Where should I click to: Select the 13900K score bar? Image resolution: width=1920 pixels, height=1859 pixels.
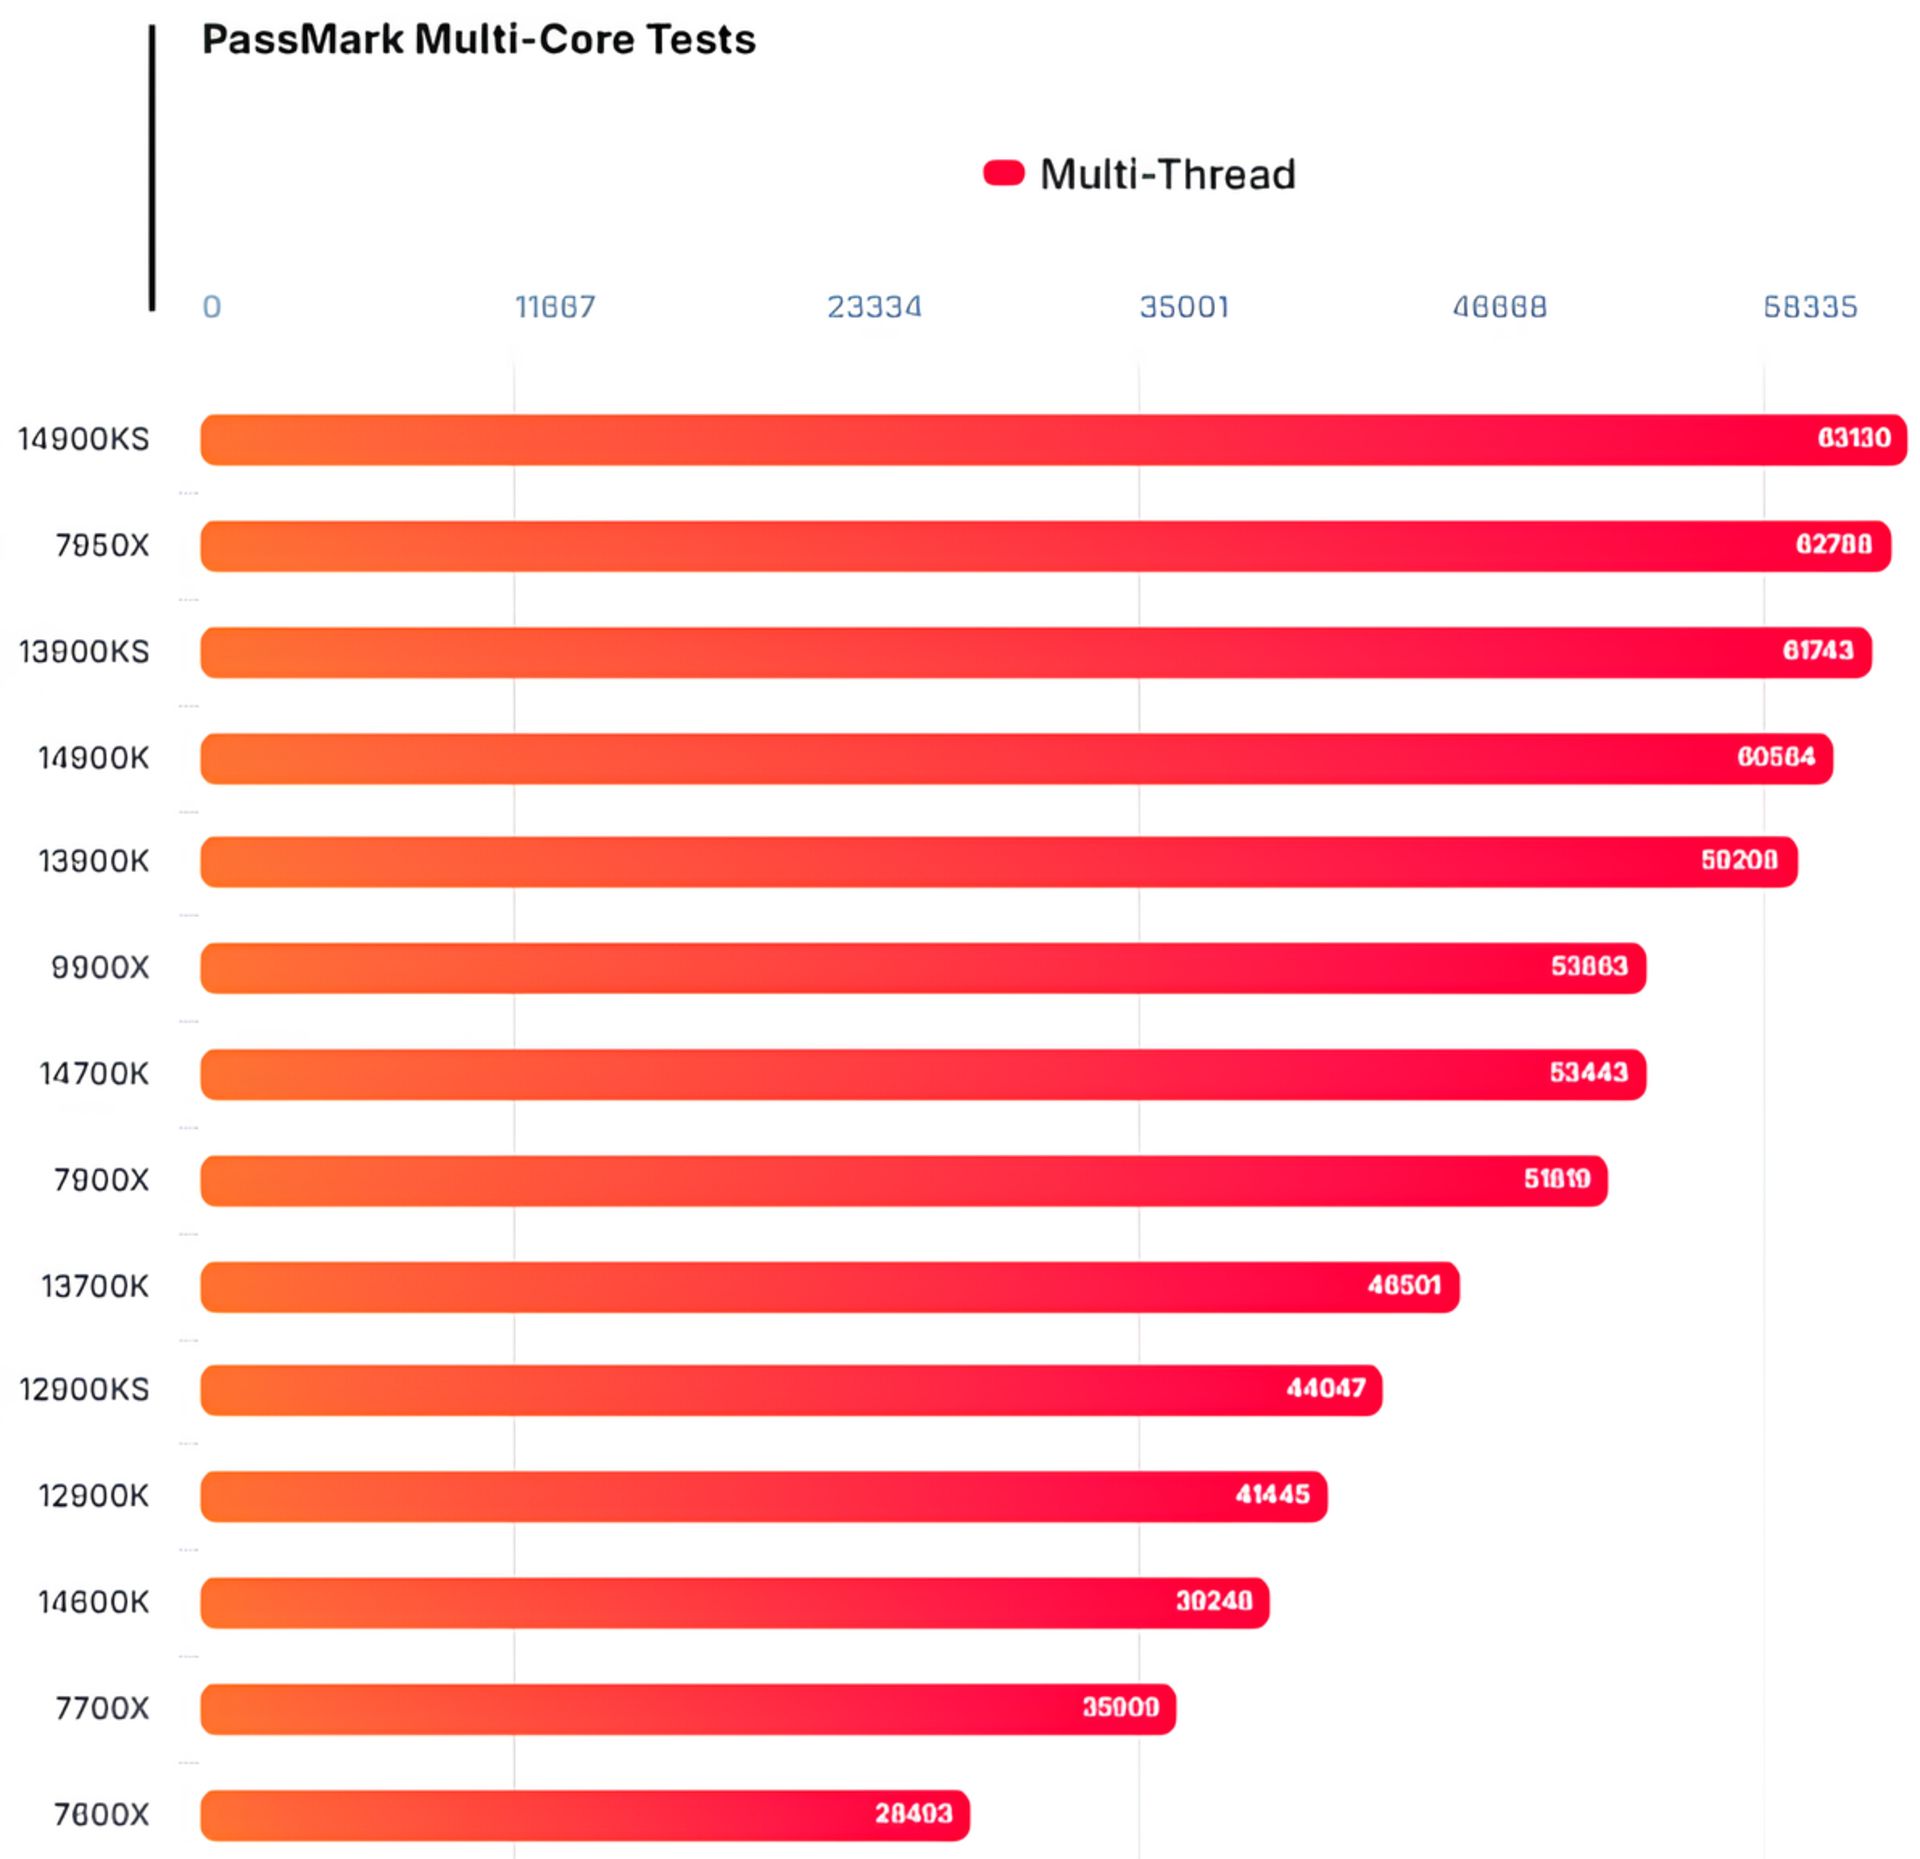click(x=998, y=861)
